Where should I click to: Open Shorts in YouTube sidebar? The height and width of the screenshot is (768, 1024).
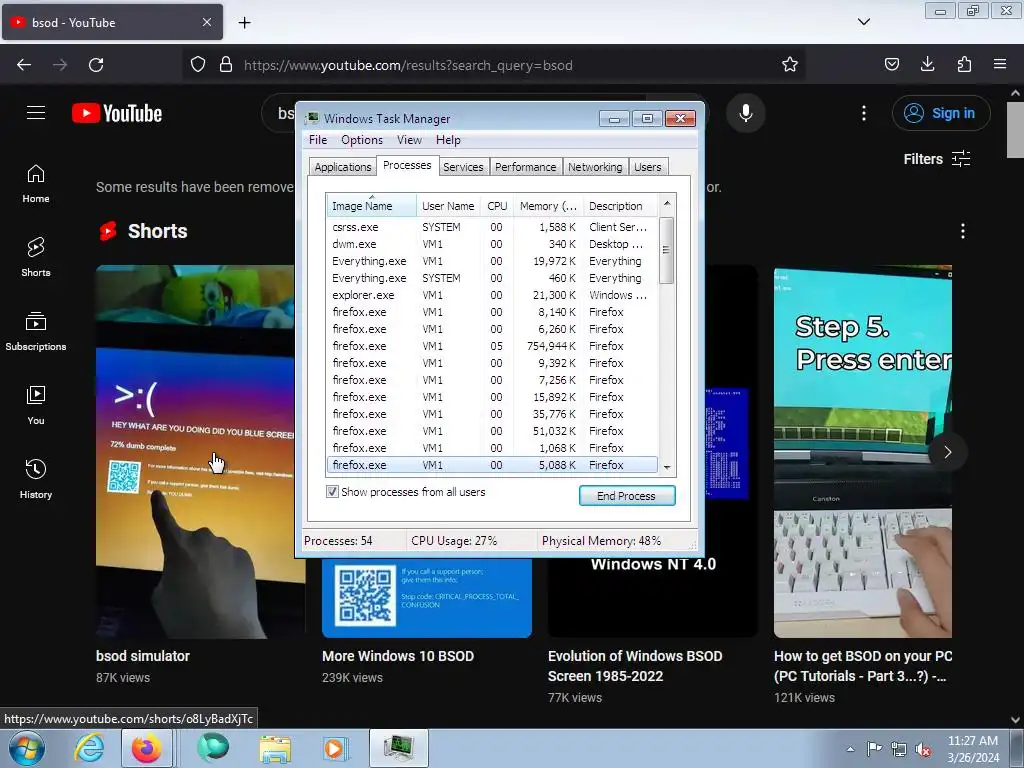point(36,258)
